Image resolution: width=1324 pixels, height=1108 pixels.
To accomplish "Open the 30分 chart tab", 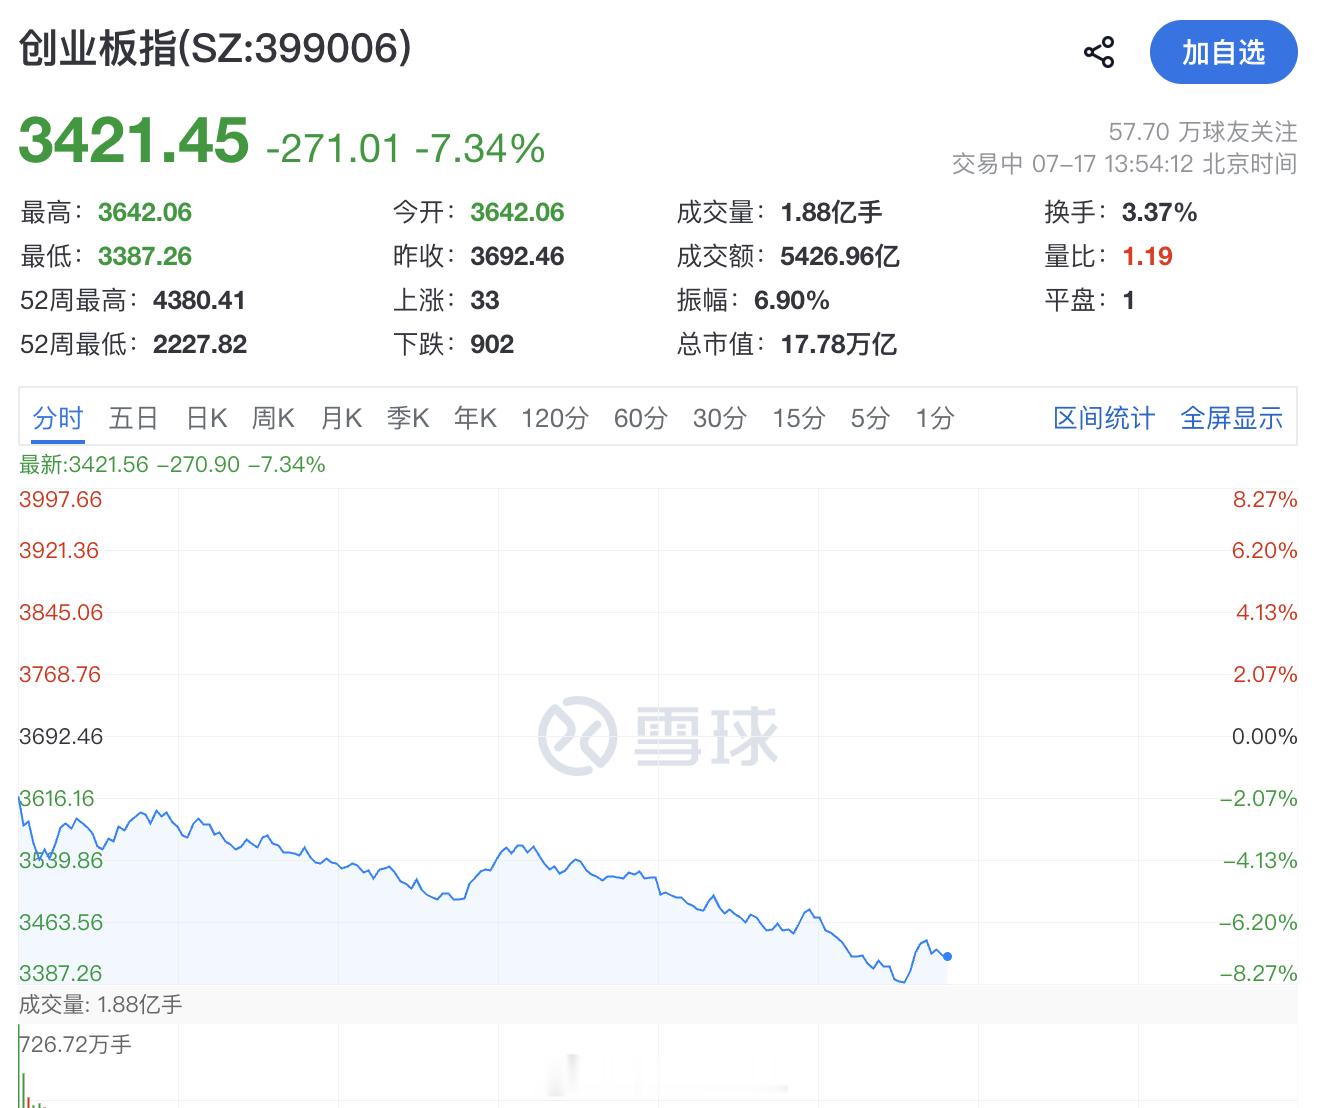I will coord(720,418).
